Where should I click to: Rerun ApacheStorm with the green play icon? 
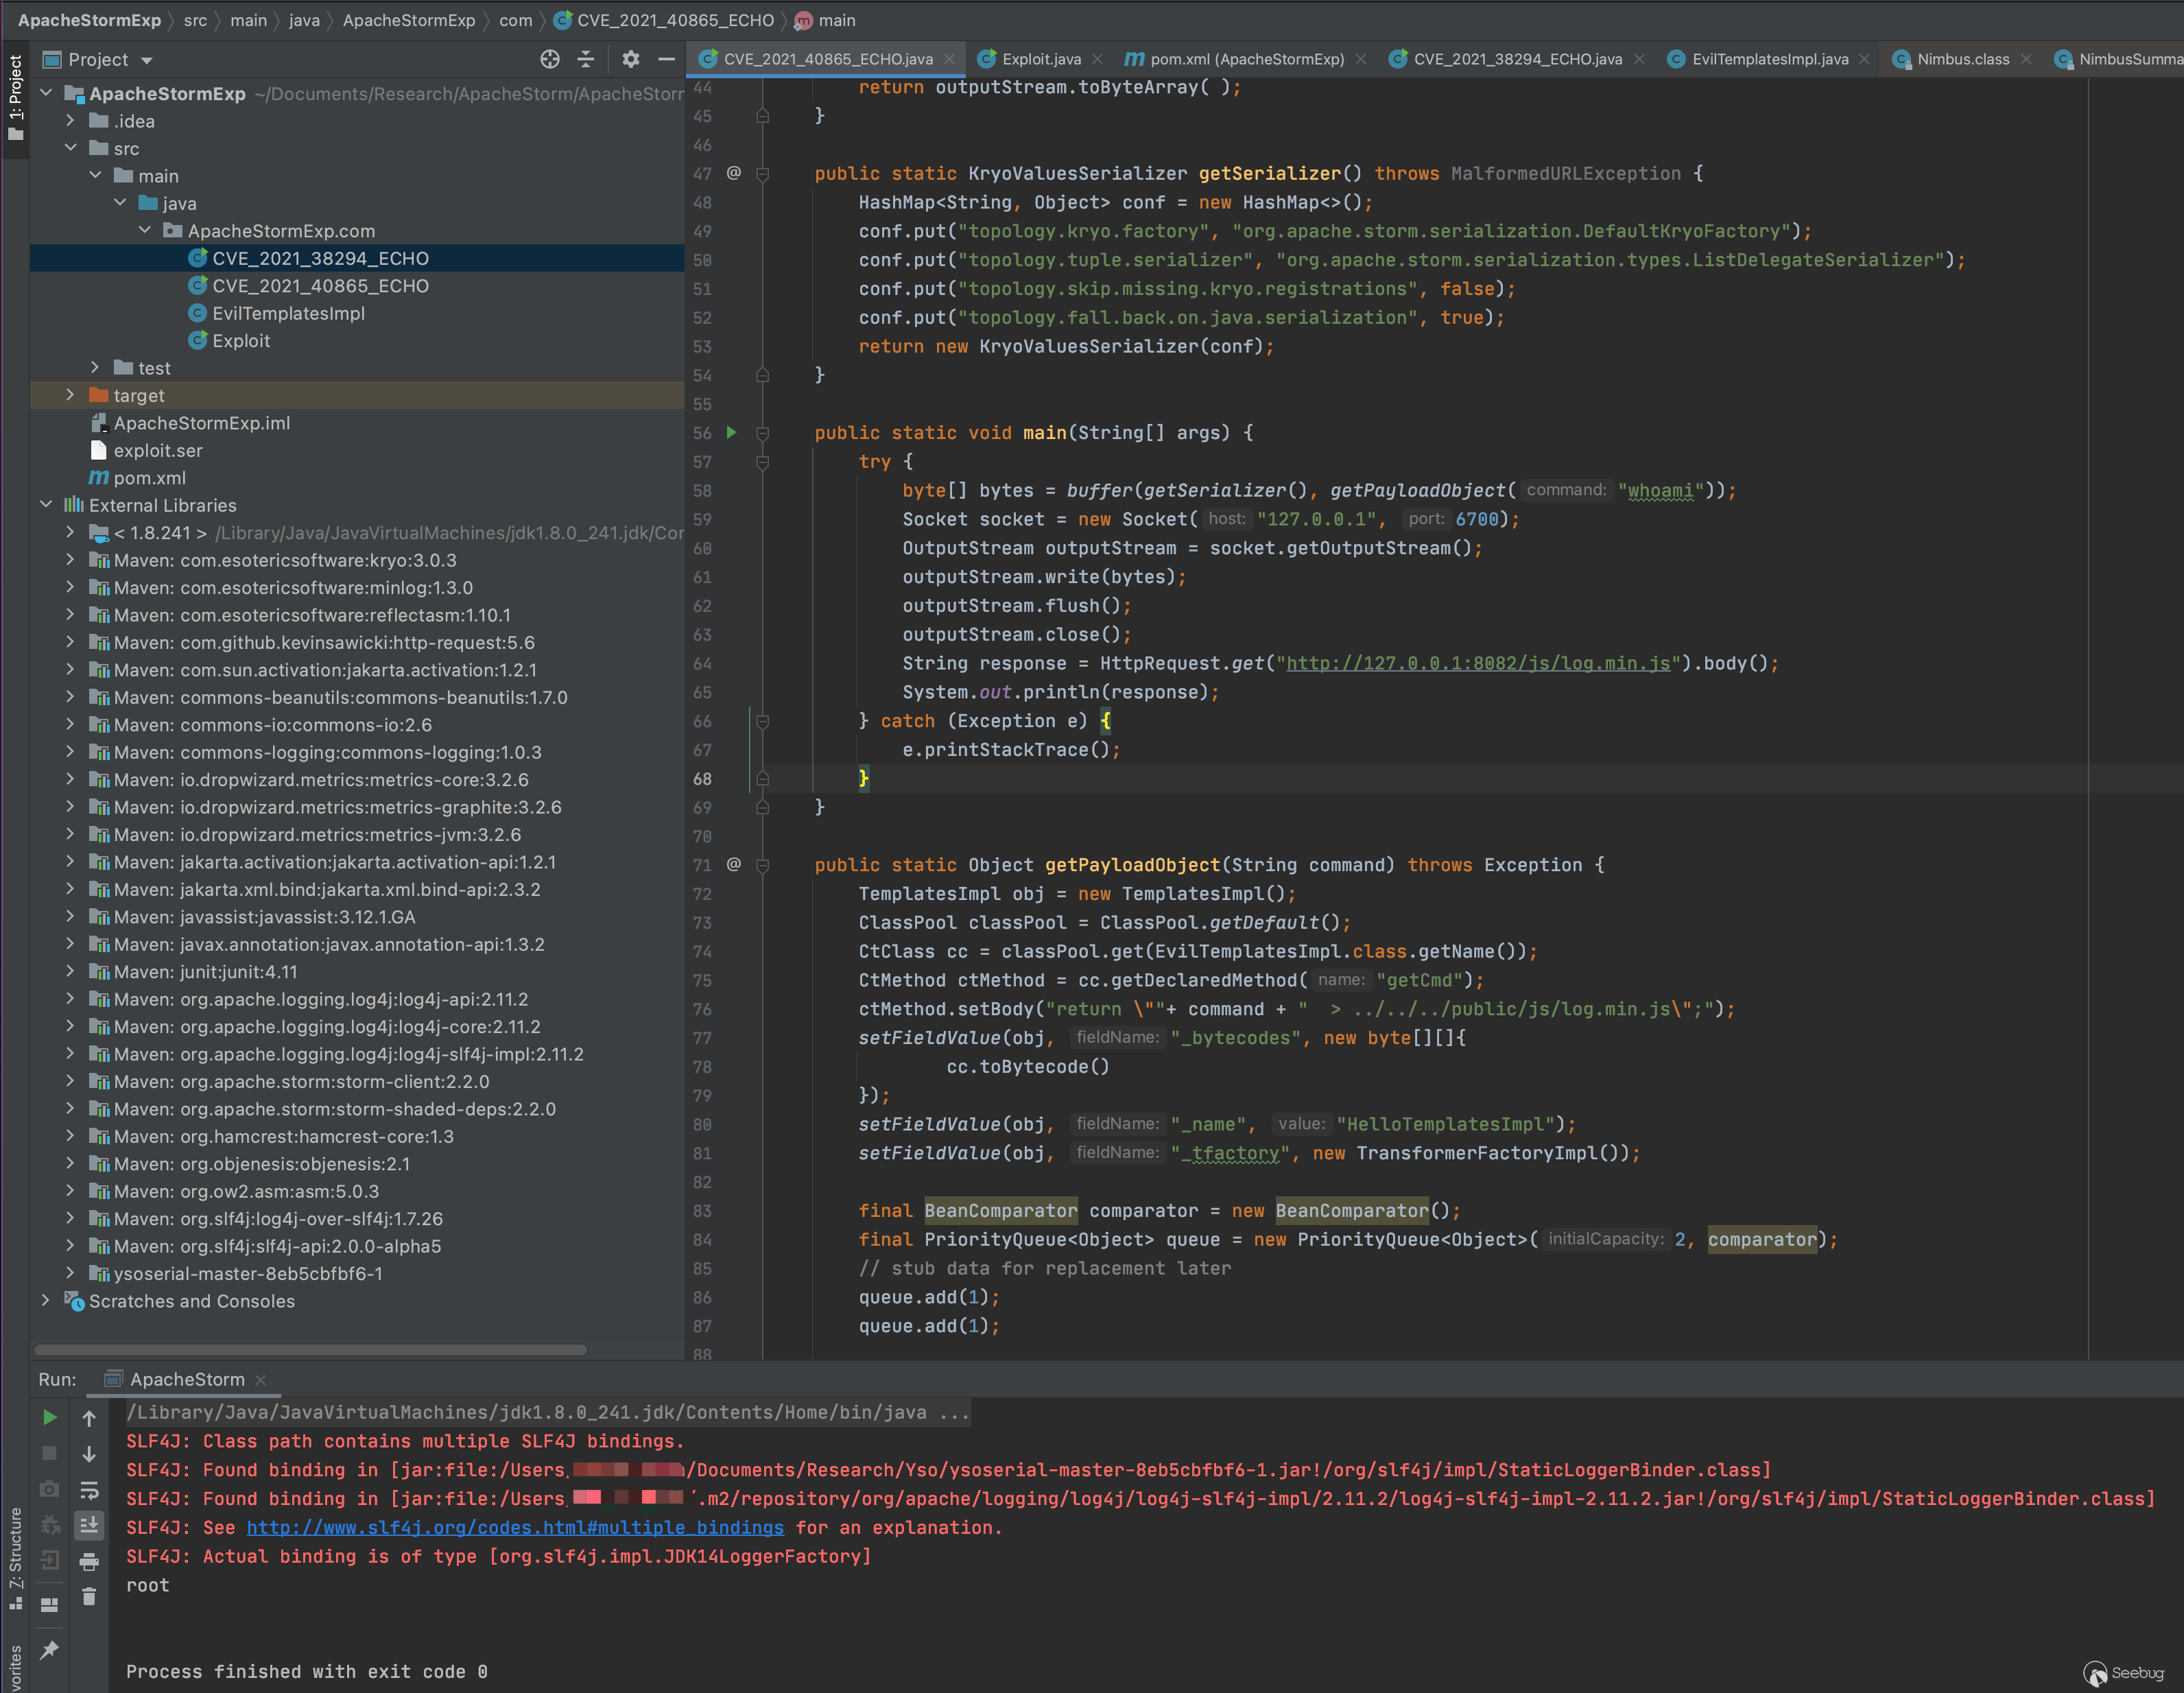(x=49, y=1417)
